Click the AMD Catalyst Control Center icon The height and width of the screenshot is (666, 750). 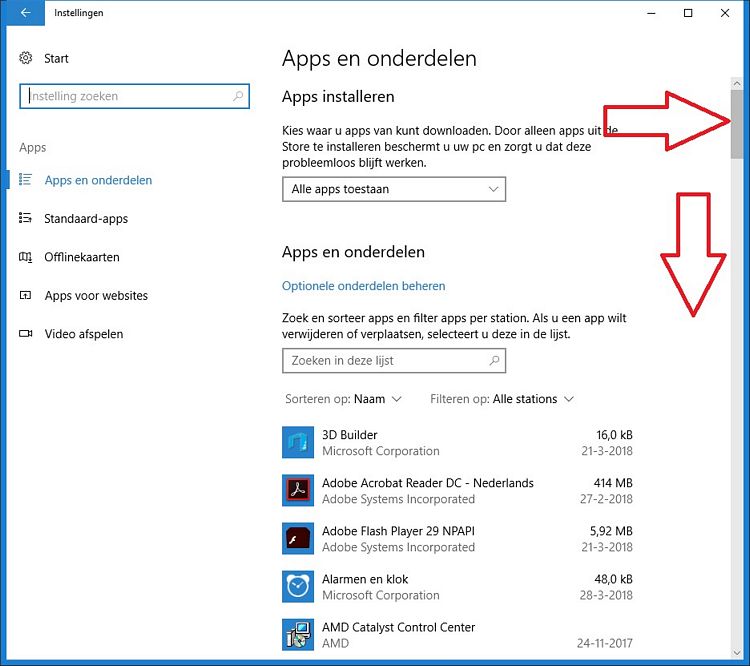pos(298,635)
